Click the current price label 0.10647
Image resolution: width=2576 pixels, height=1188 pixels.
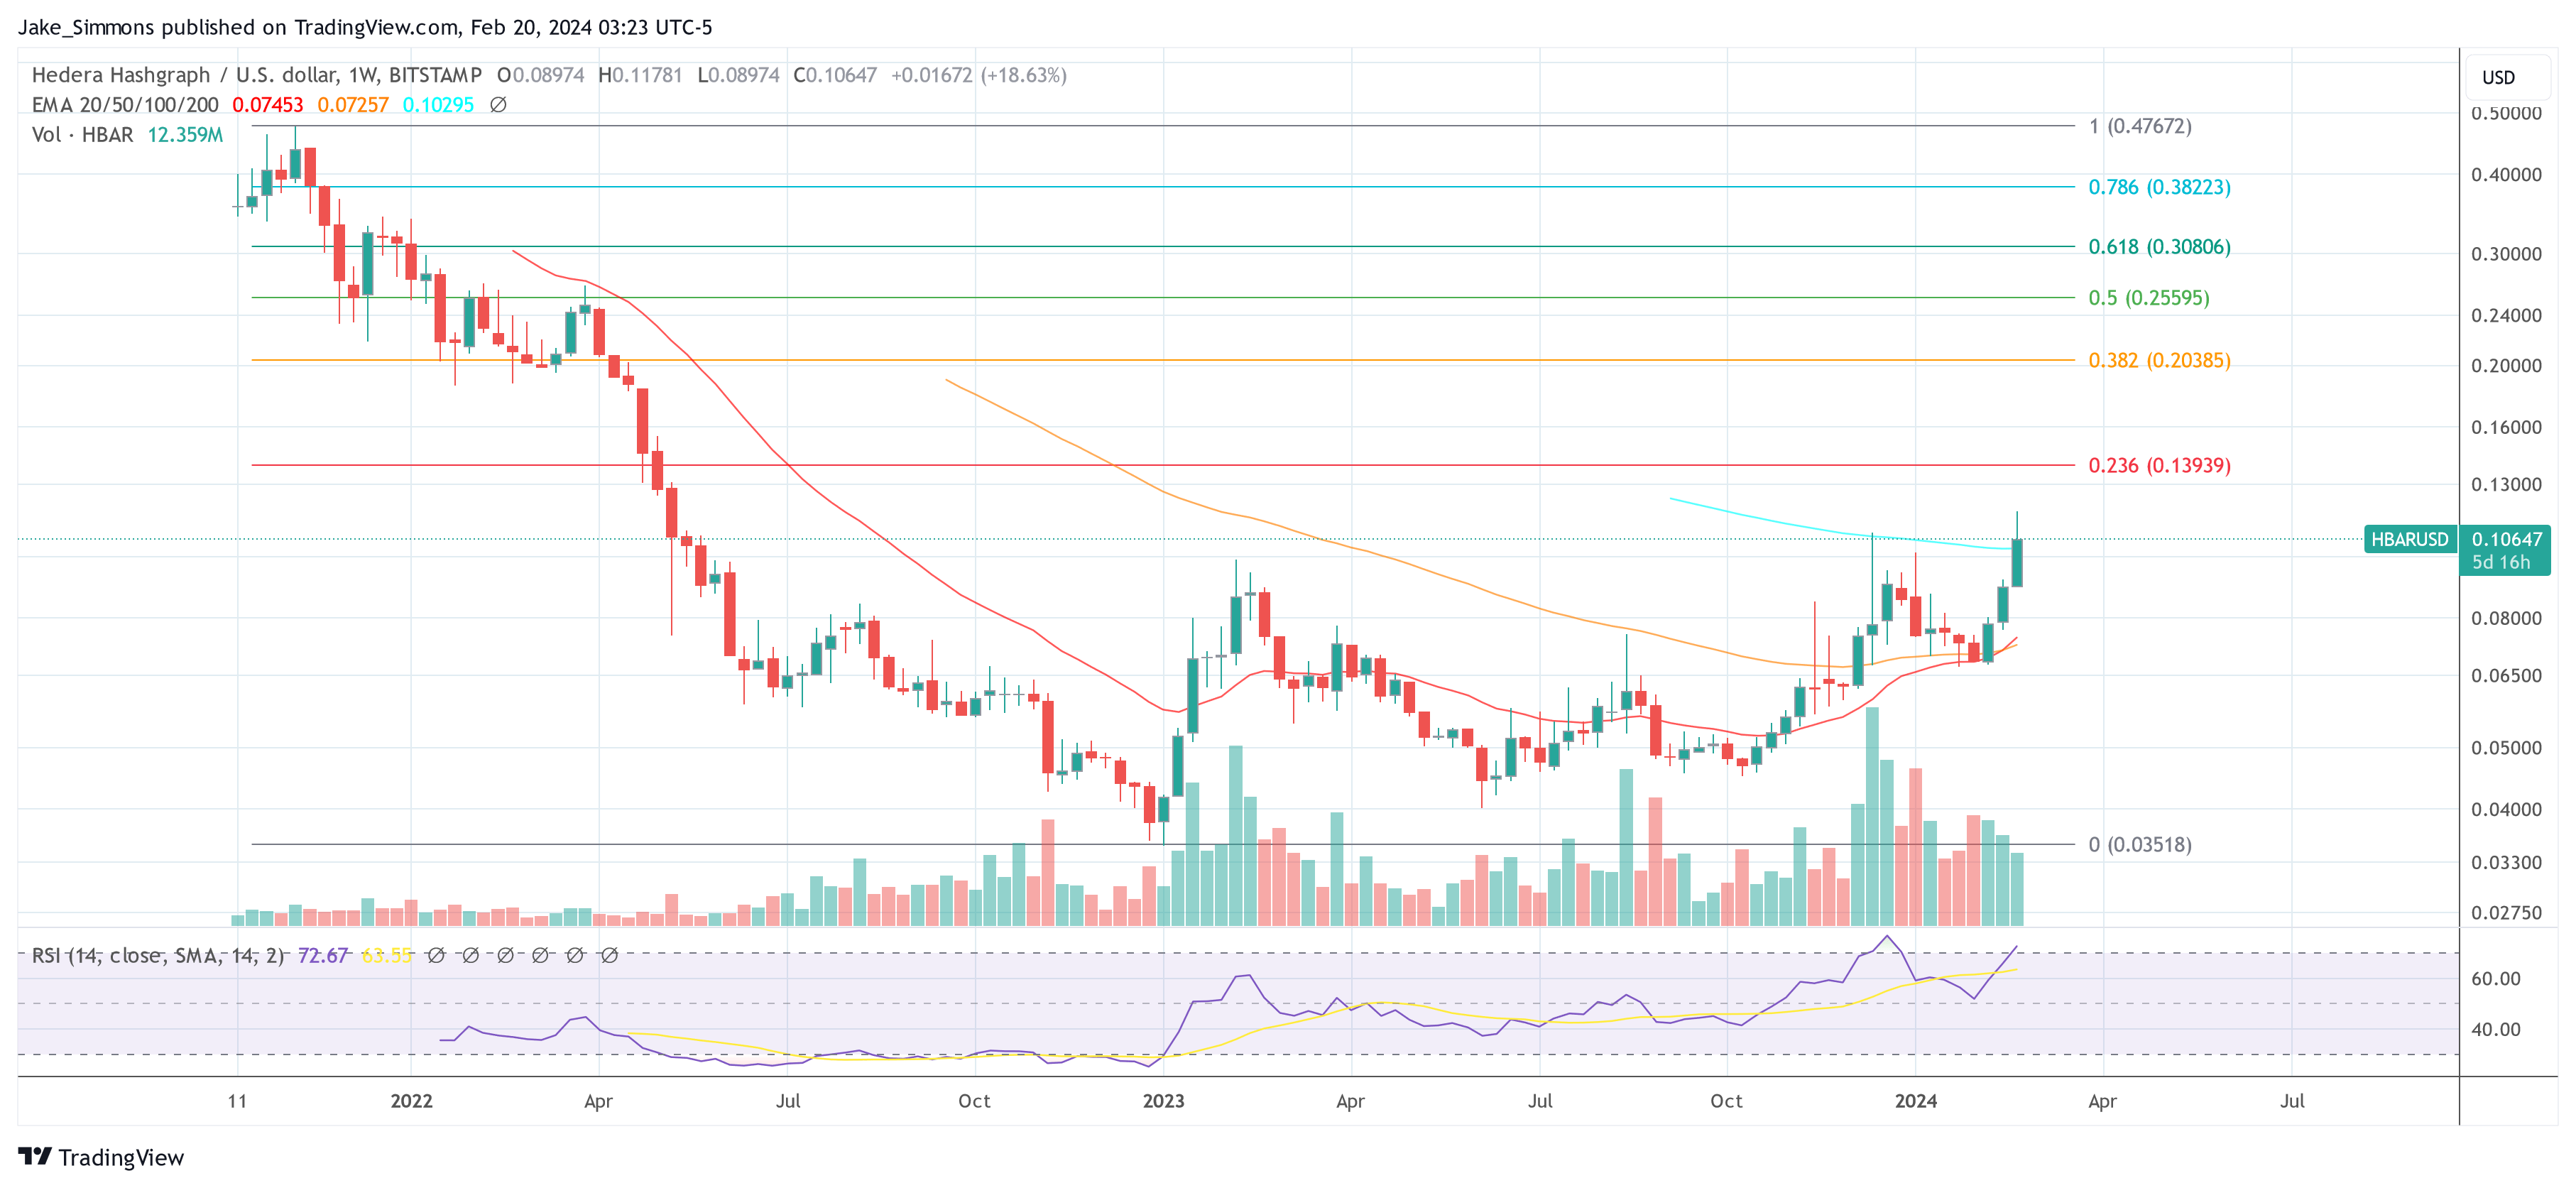coord(2506,539)
